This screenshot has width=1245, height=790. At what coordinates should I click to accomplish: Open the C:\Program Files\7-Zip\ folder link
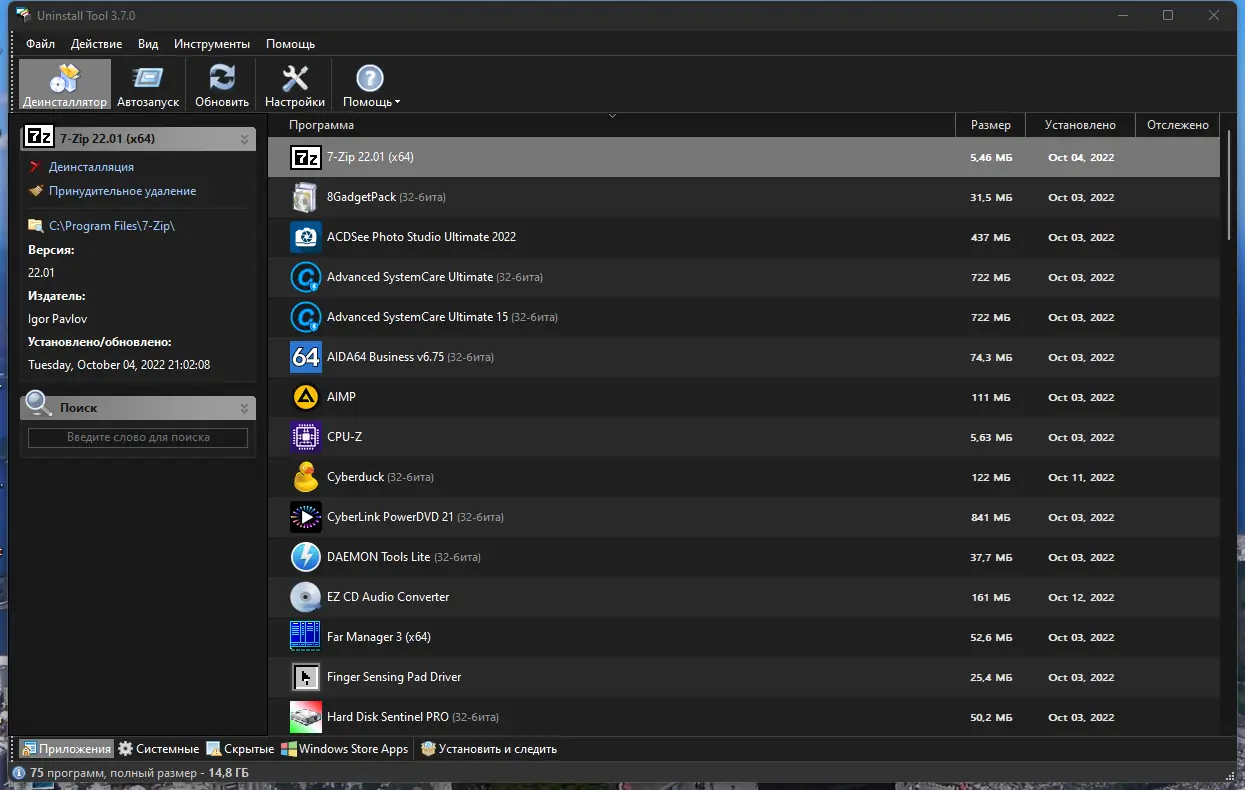(112, 226)
